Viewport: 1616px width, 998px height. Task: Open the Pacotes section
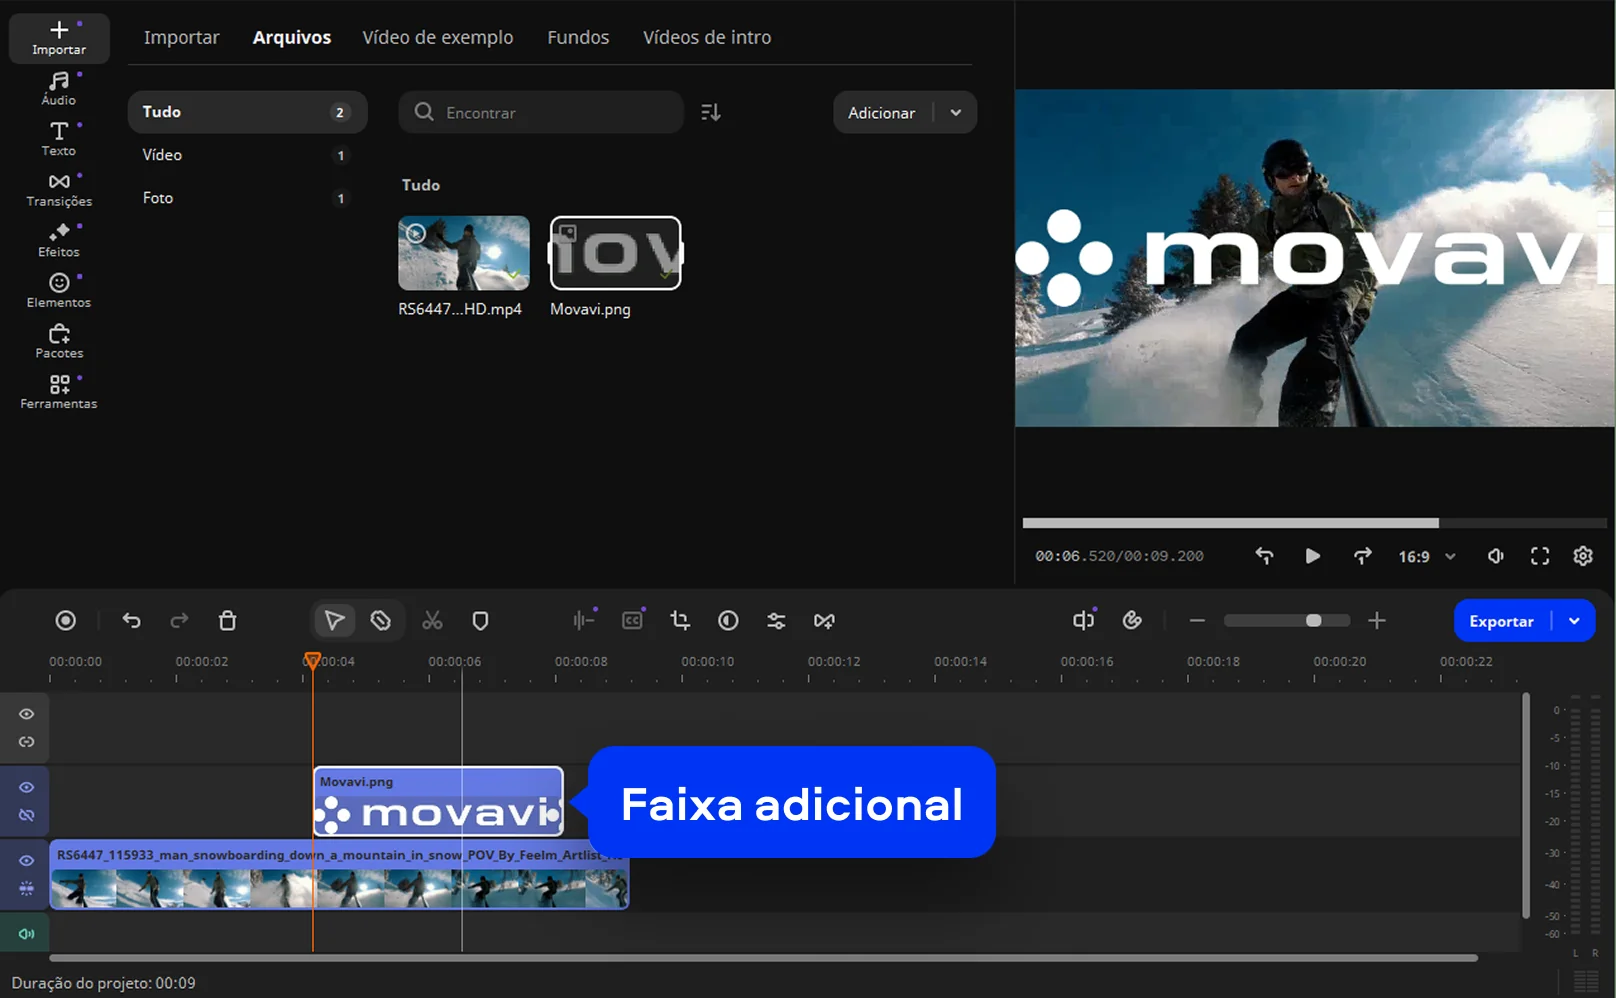tap(59, 341)
